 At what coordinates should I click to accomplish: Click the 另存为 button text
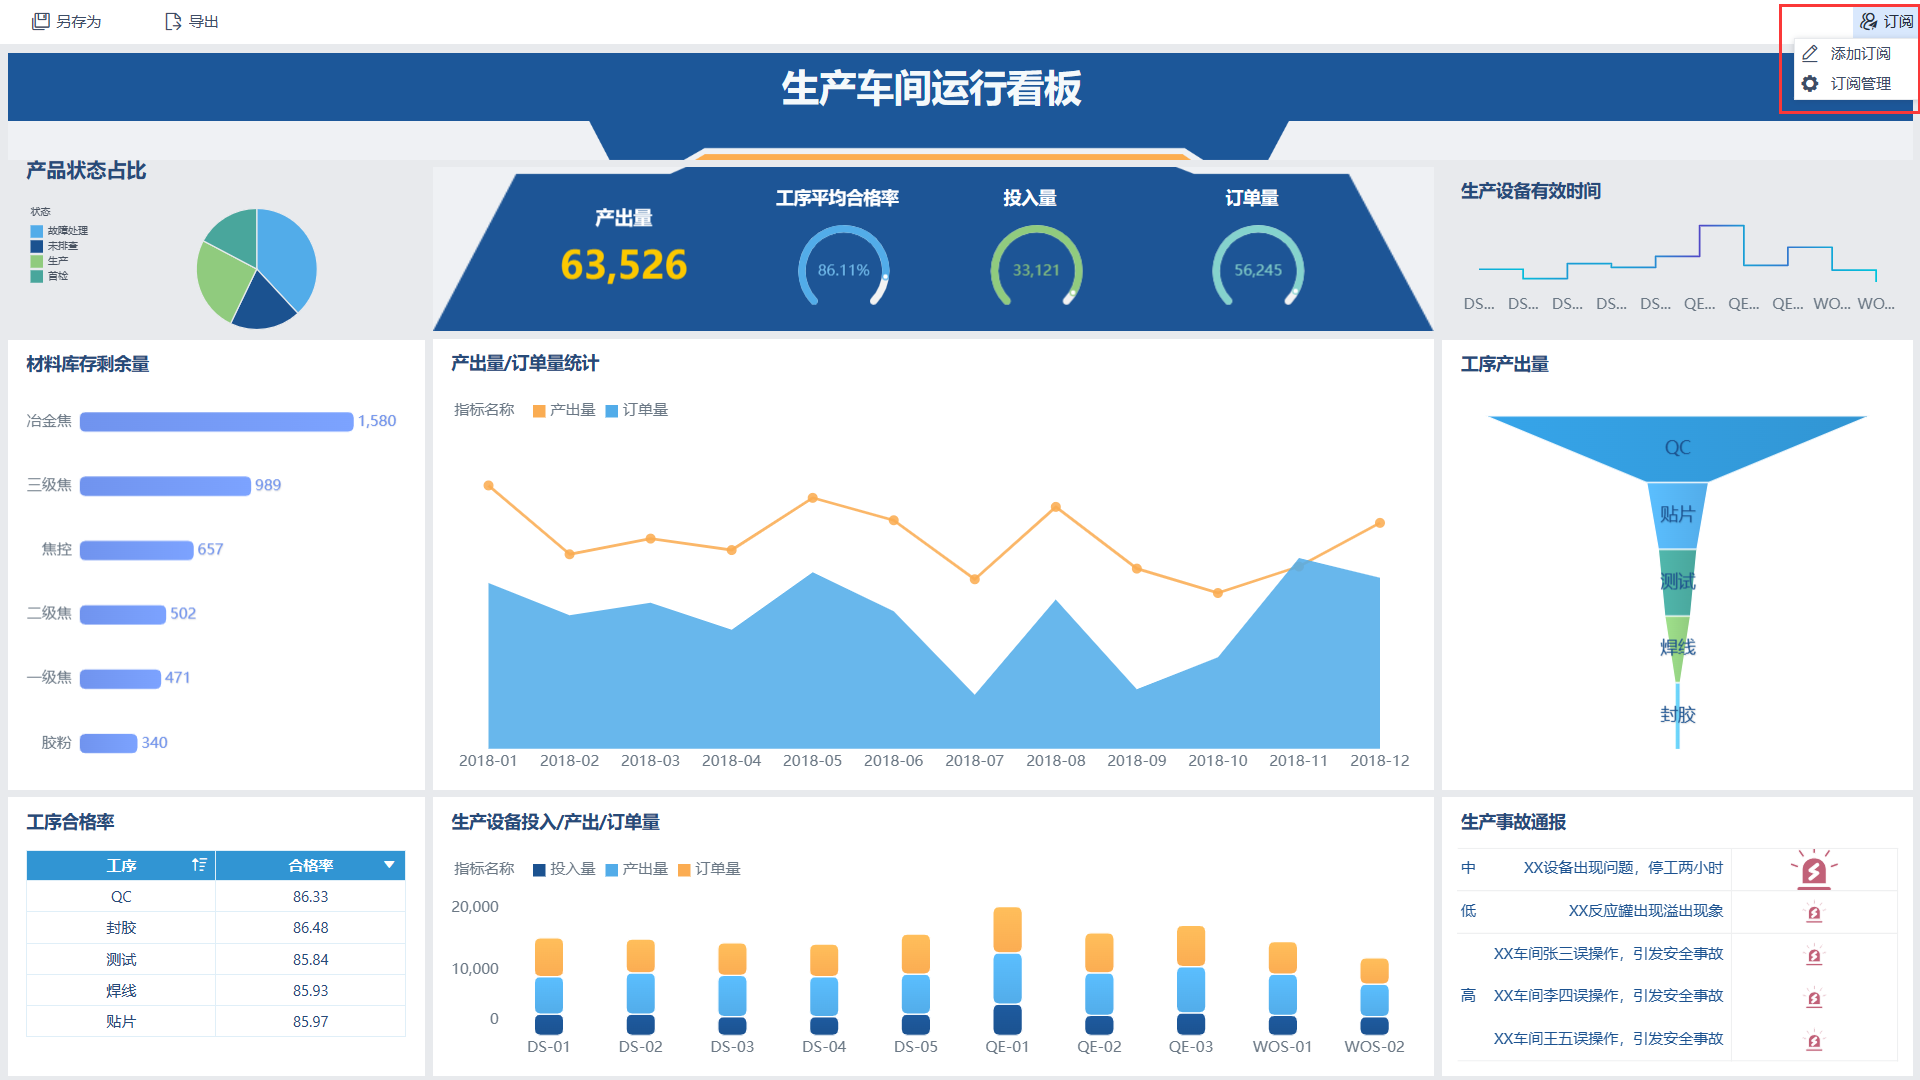click(79, 21)
